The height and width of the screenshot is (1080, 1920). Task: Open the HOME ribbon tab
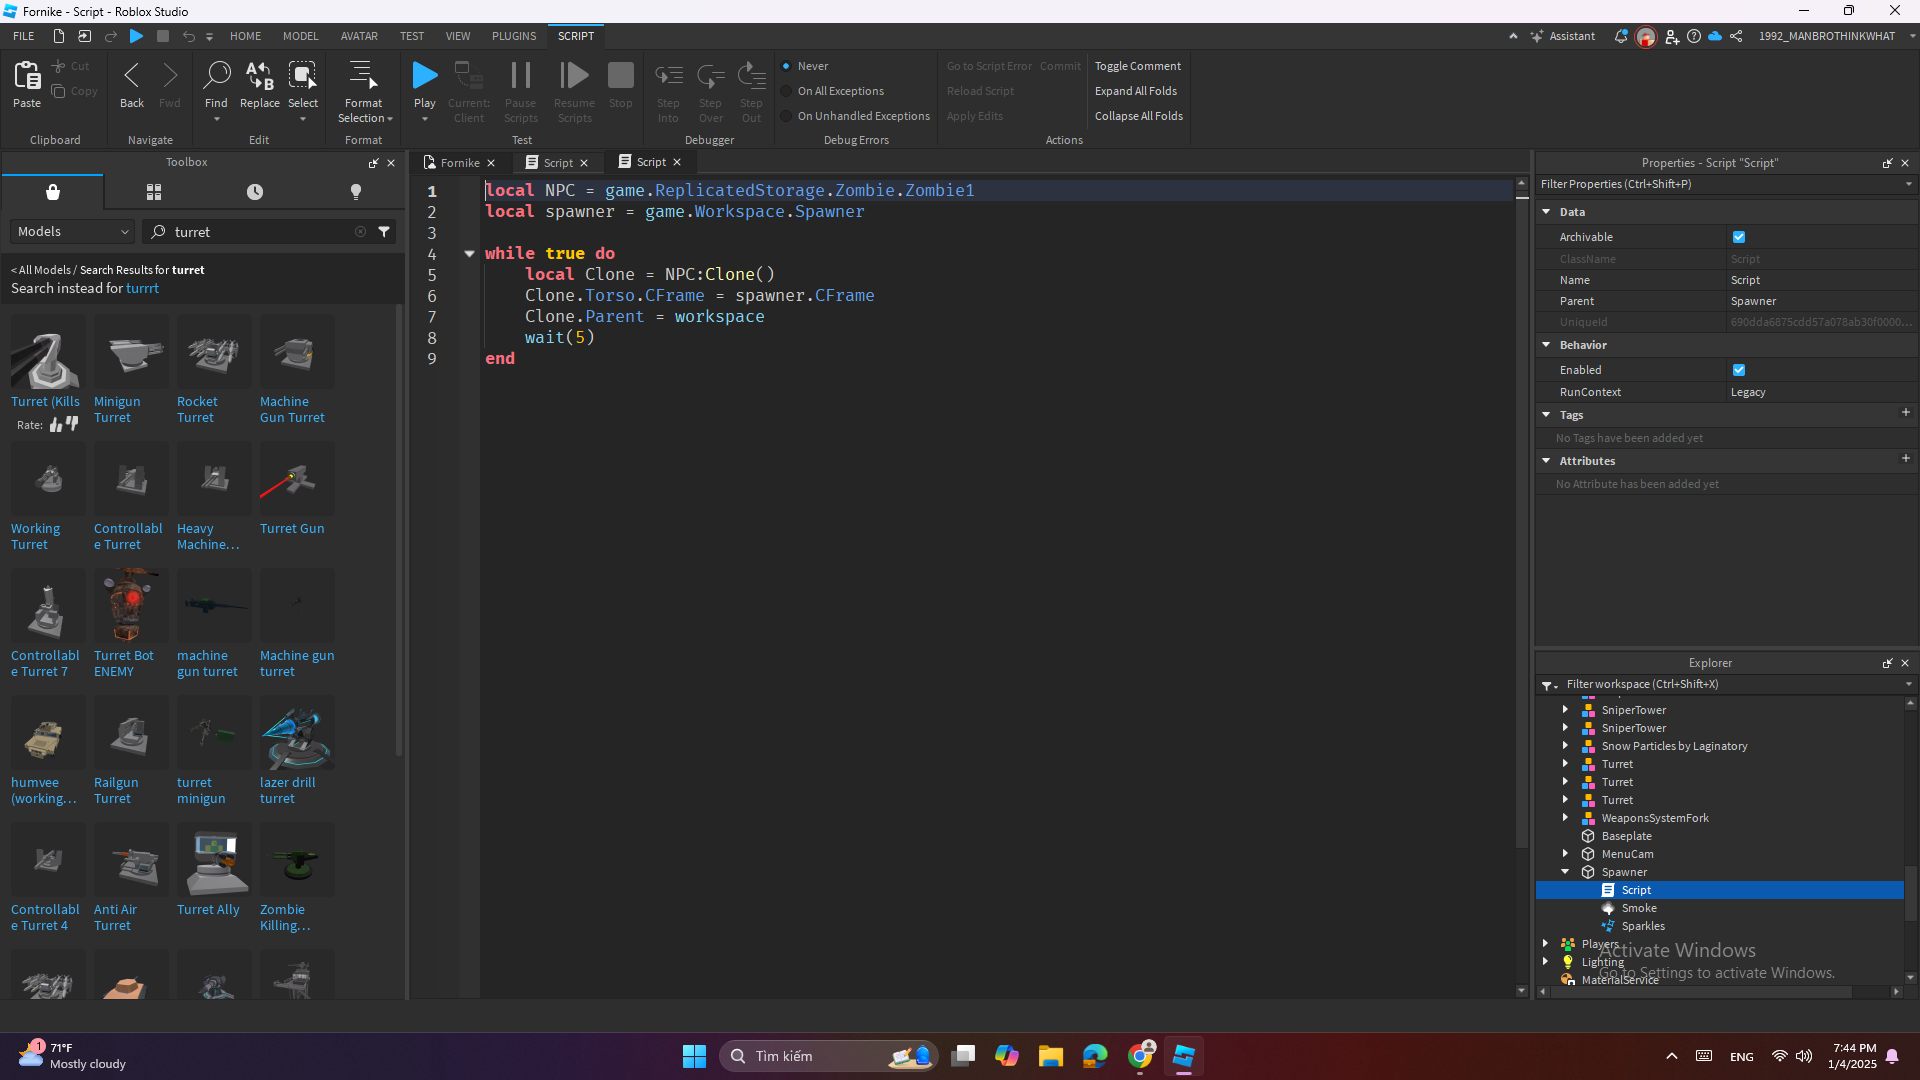pos(245,36)
